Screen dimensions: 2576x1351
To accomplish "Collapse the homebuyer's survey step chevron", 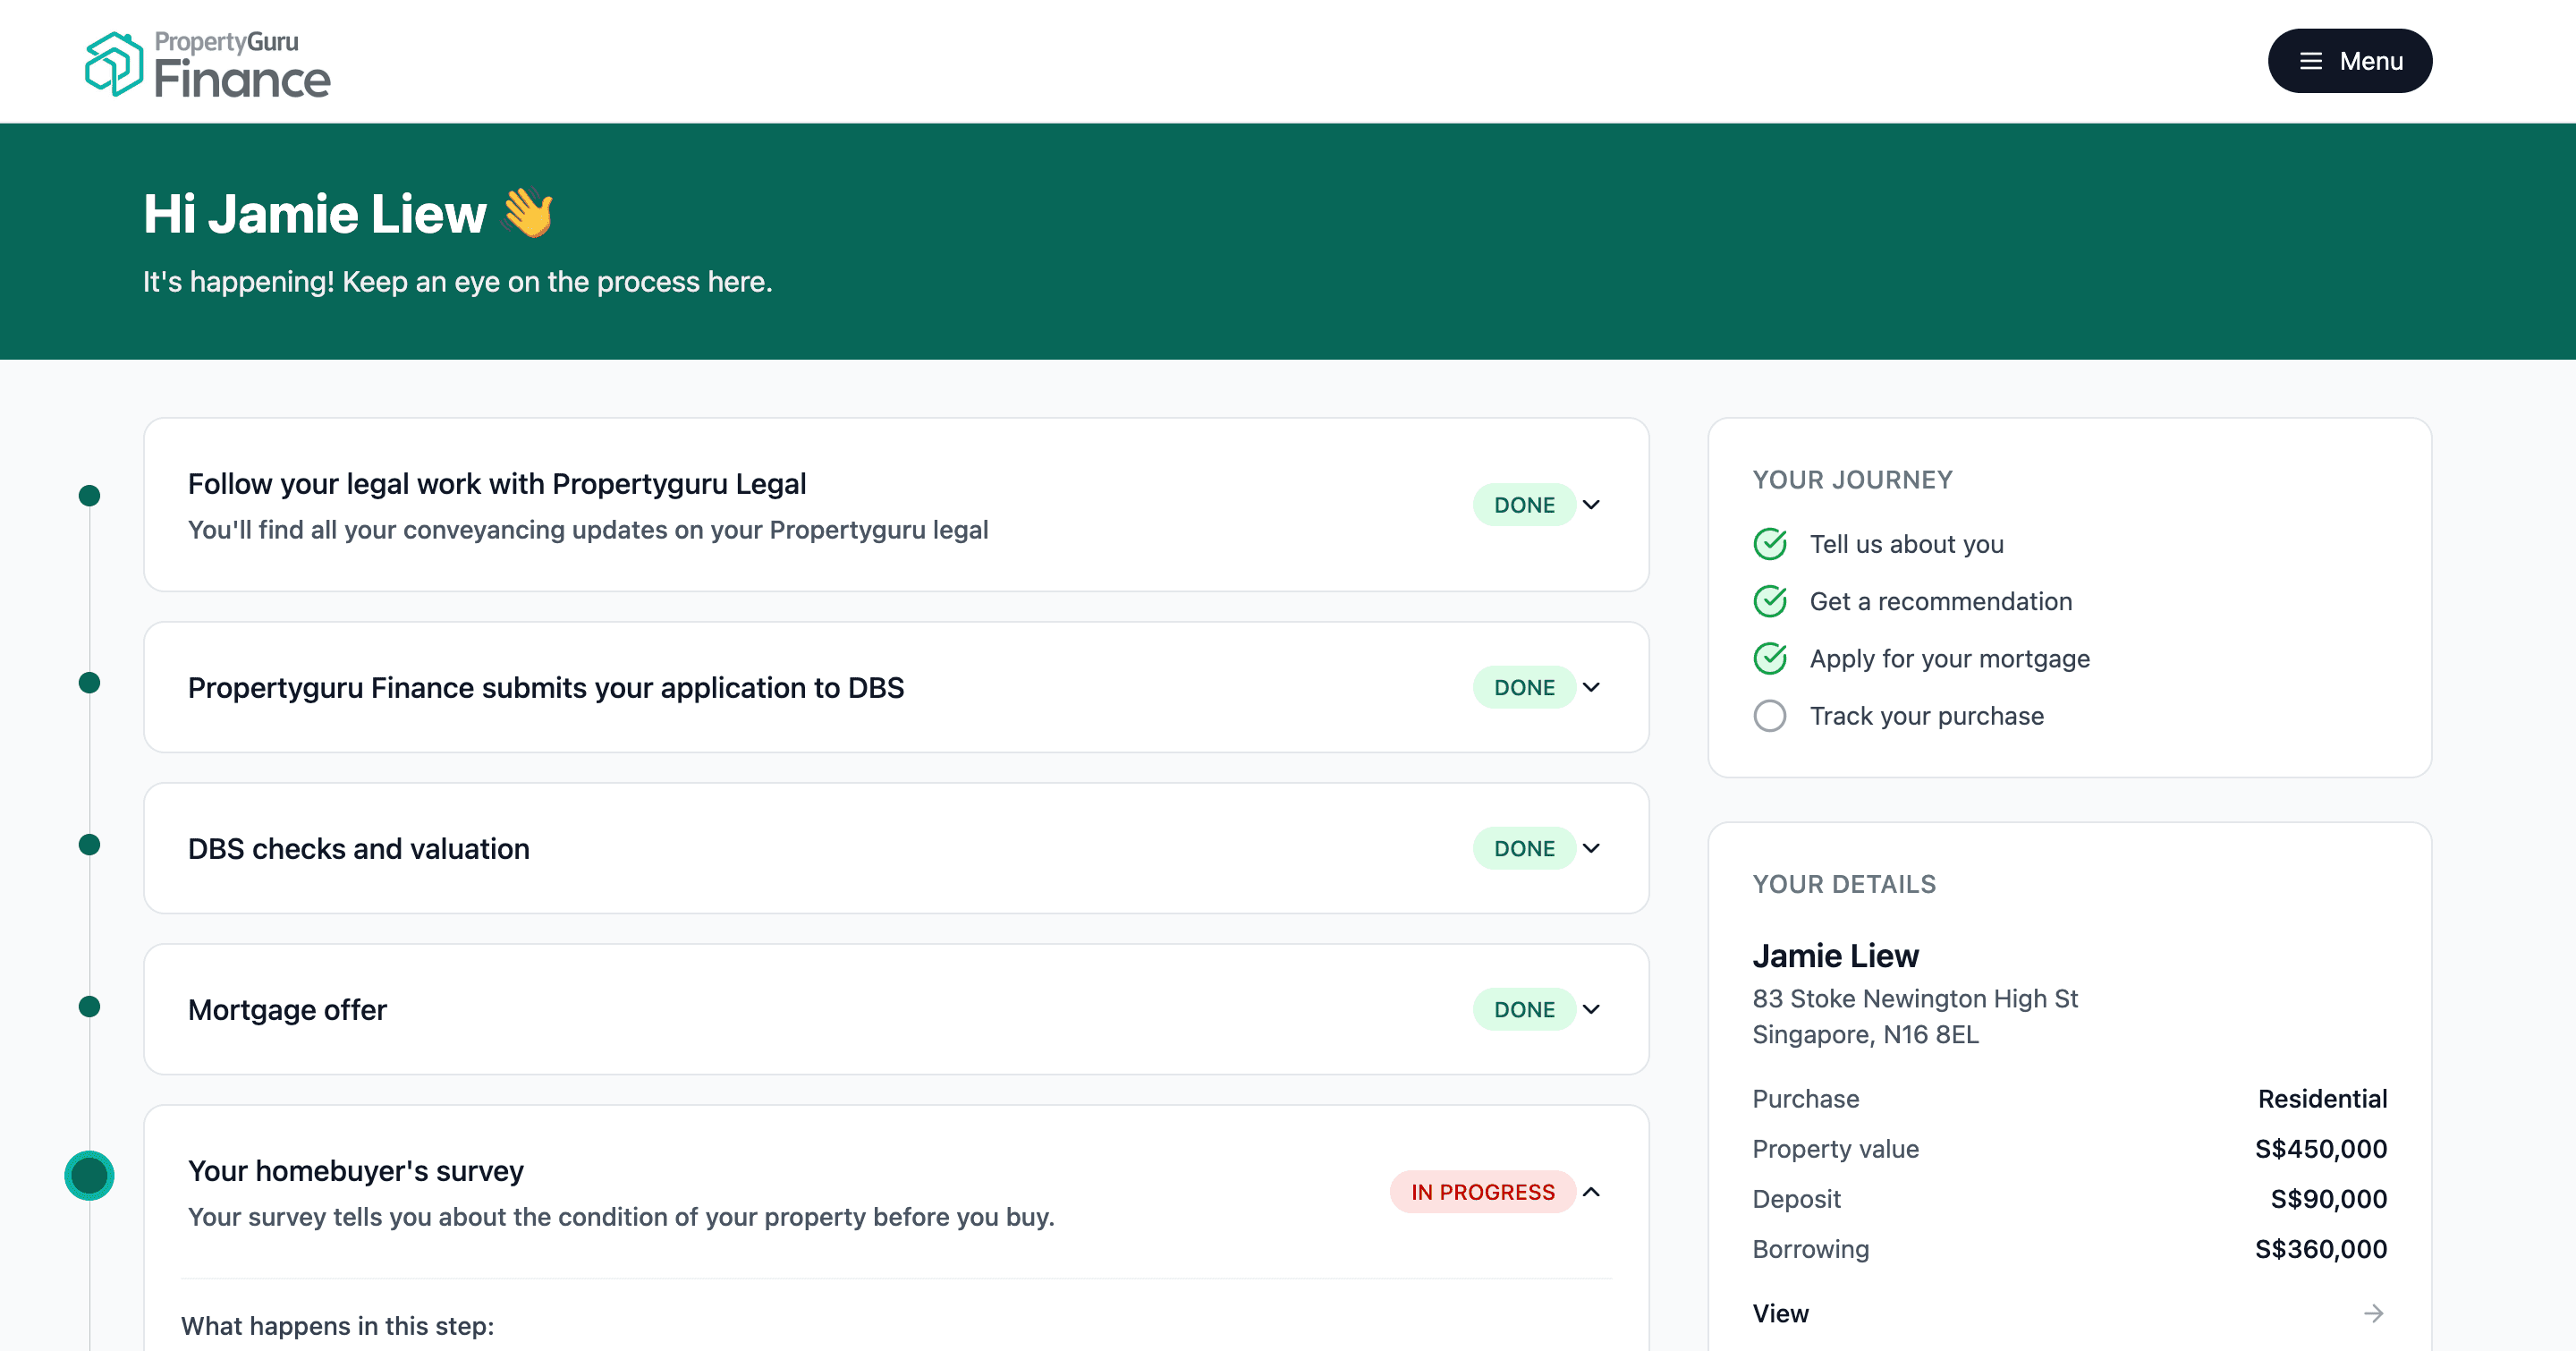I will coord(1592,1191).
